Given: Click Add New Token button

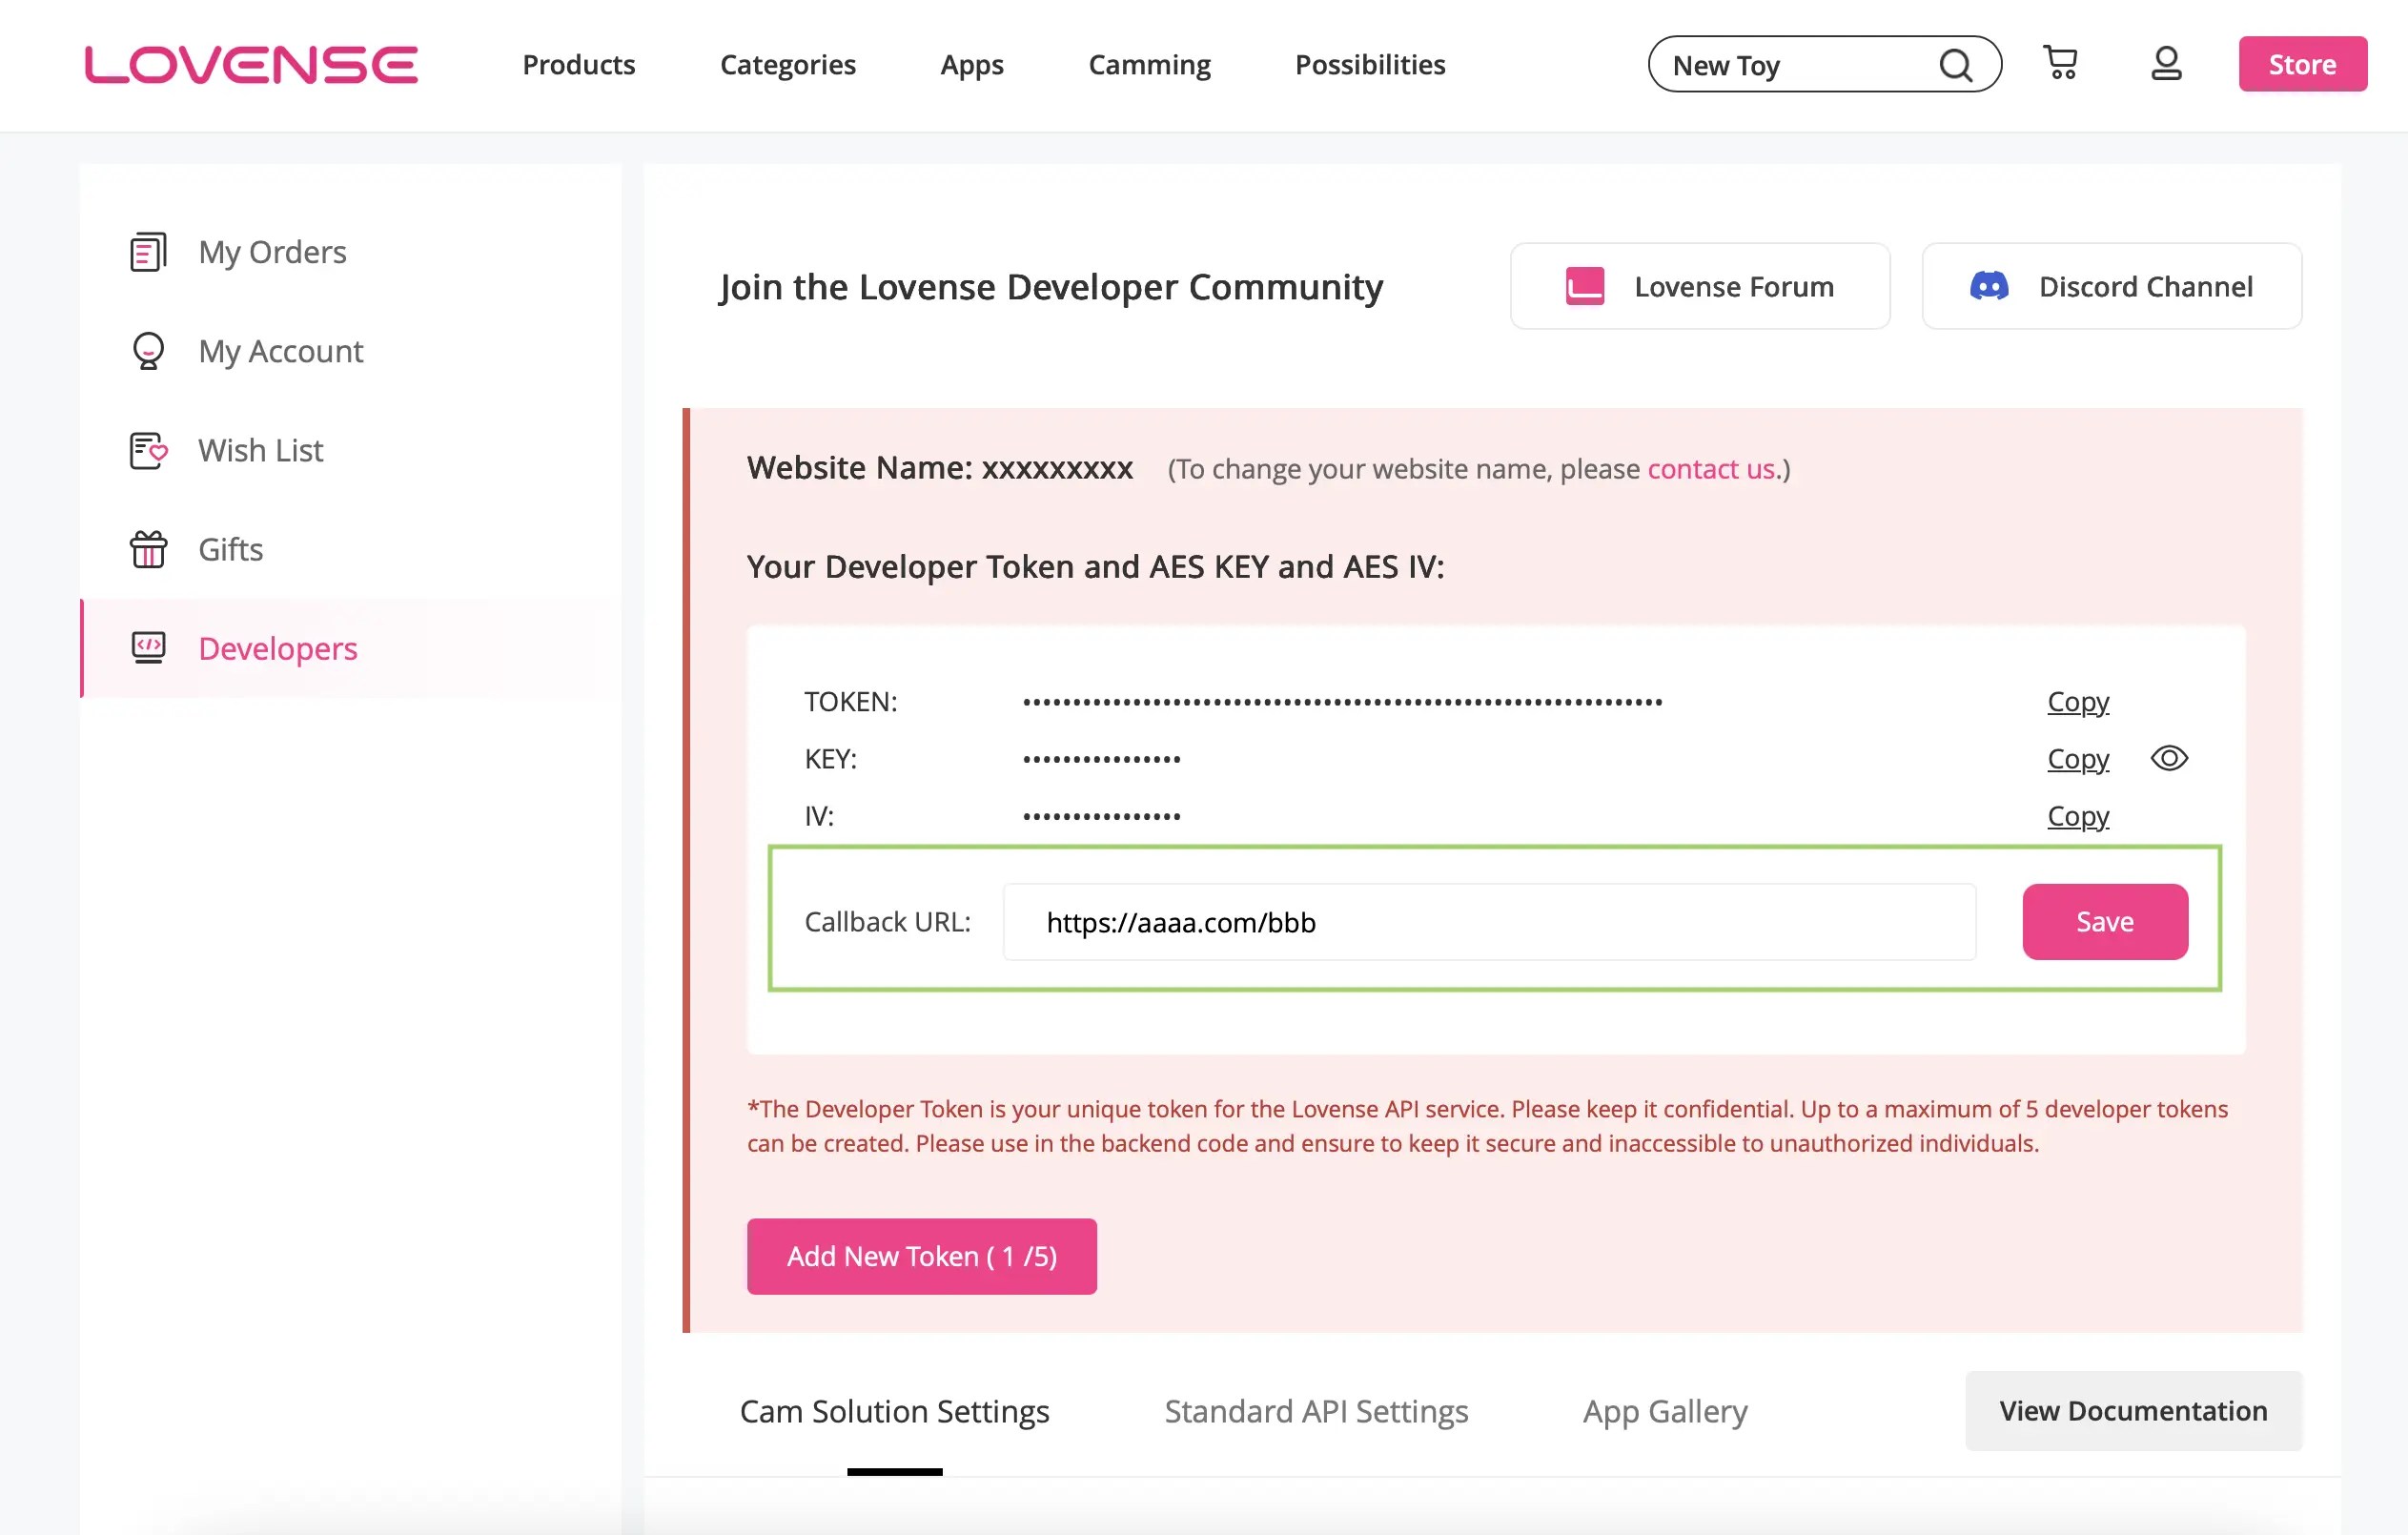Looking at the screenshot, I should [x=921, y=1256].
